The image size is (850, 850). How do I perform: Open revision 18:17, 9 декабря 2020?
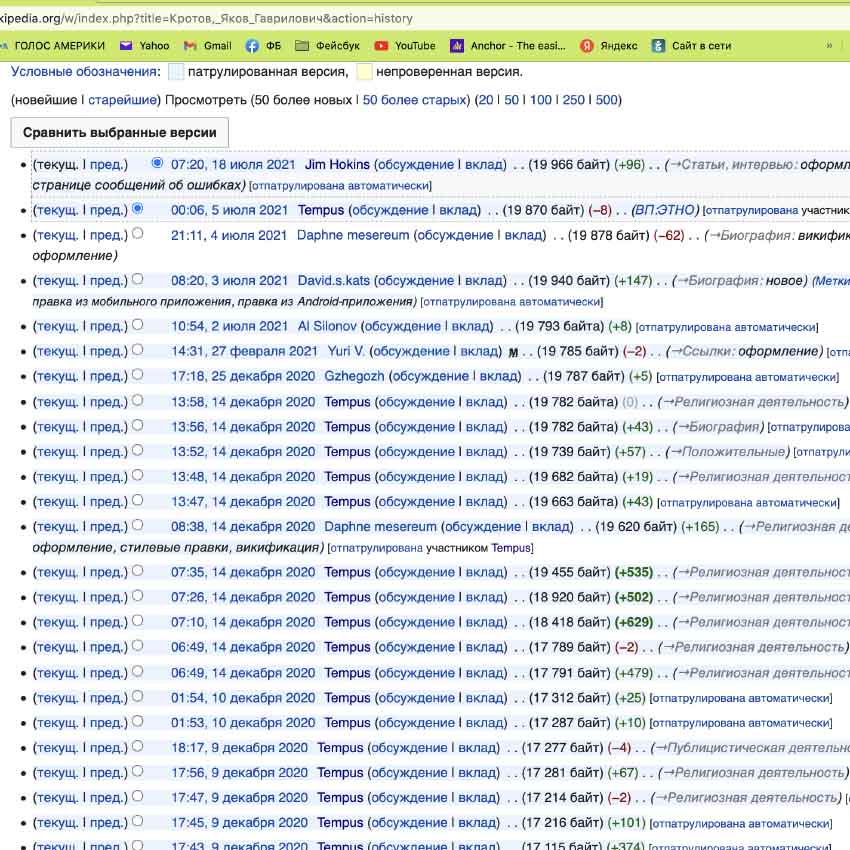239,748
